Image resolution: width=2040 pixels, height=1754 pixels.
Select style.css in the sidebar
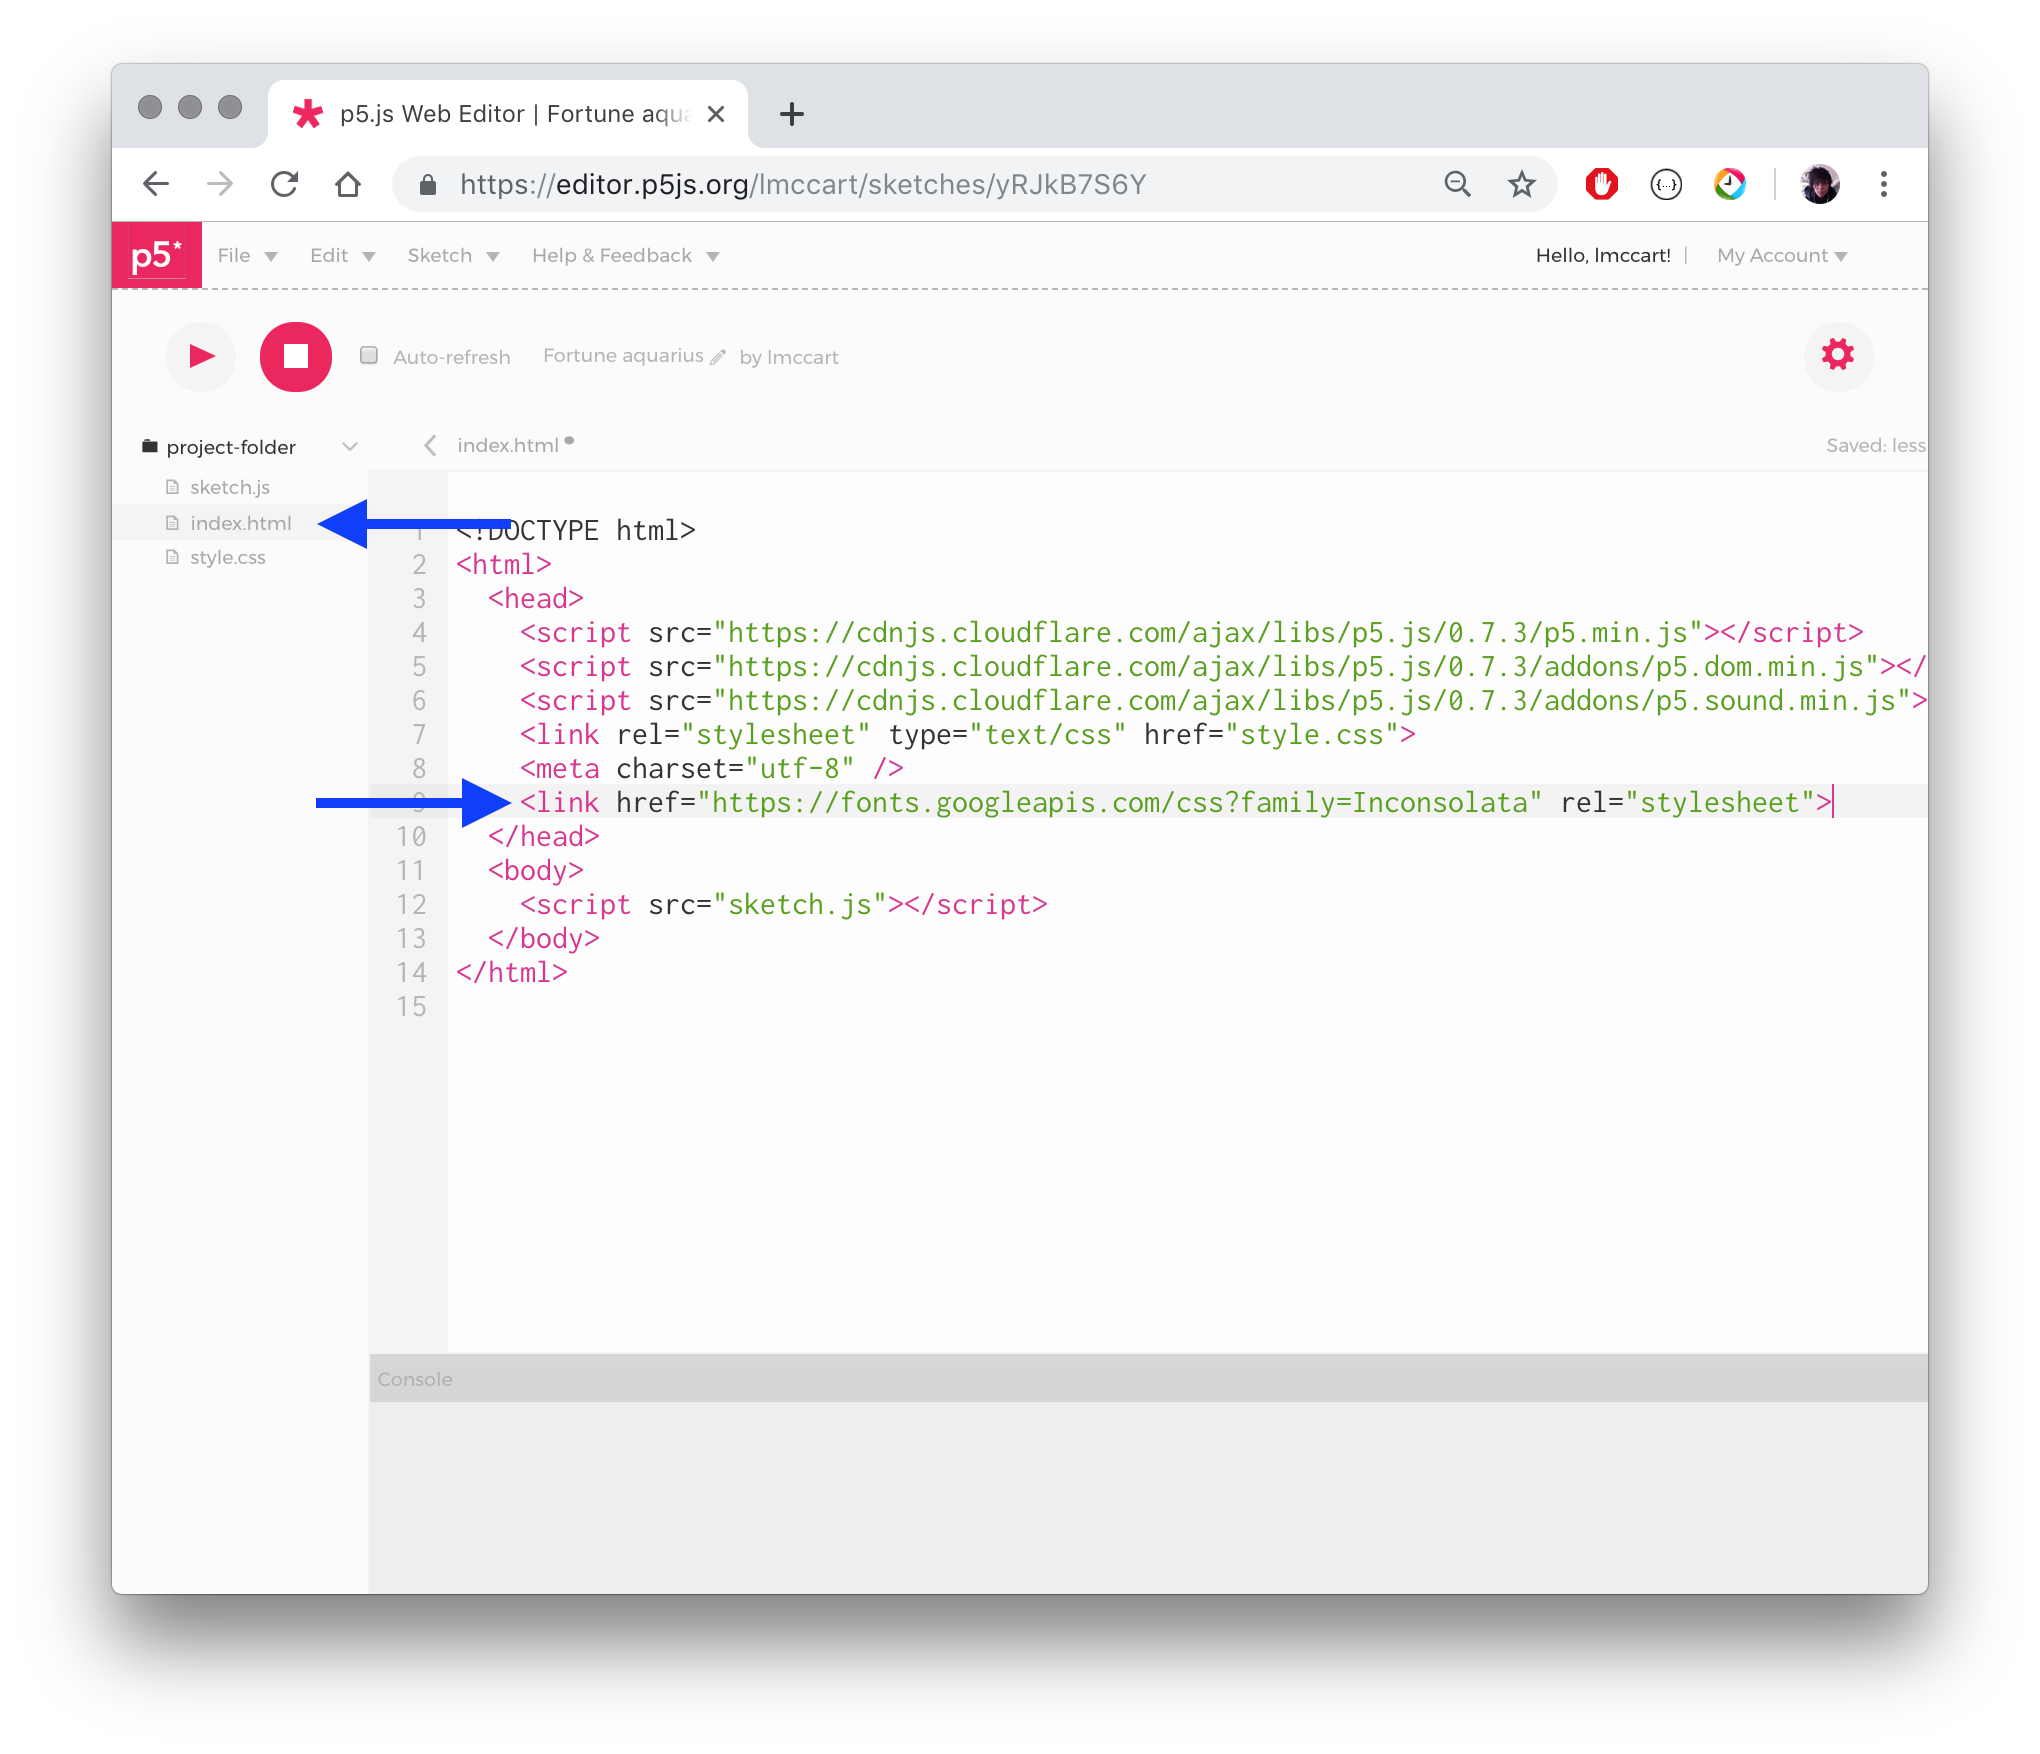[228, 557]
